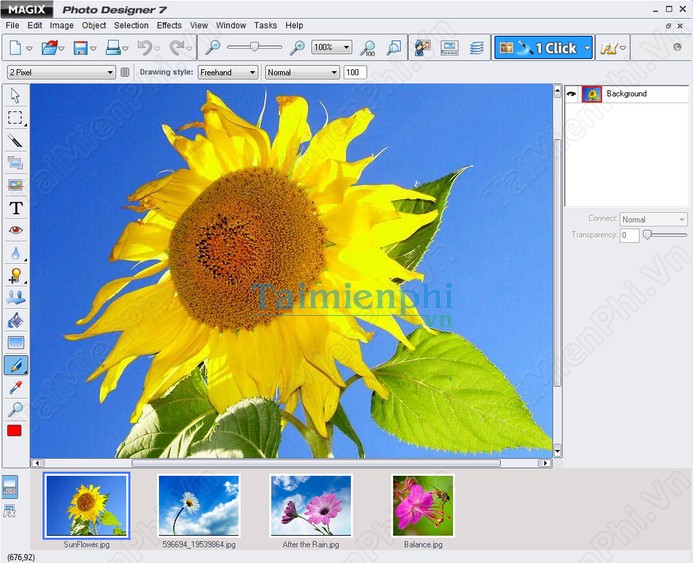
Task: Open the Tasks menu
Action: click(265, 25)
